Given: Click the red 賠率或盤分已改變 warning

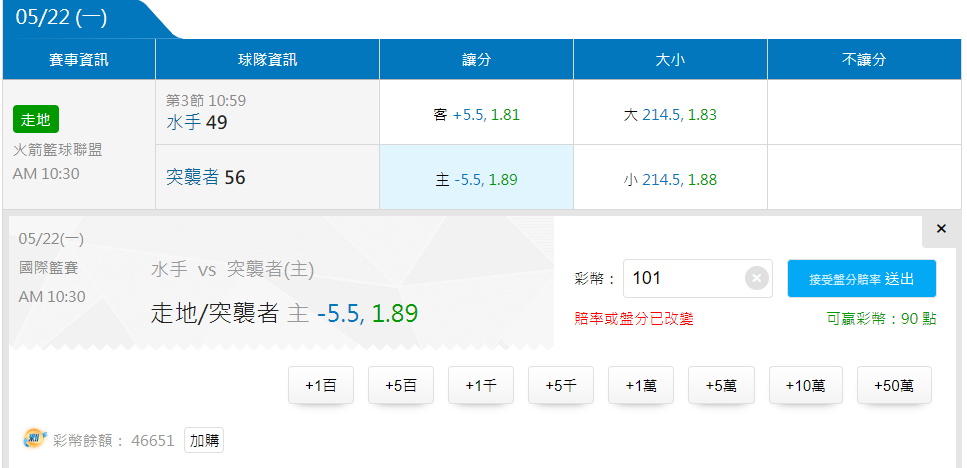Looking at the screenshot, I should tap(633, 319).
